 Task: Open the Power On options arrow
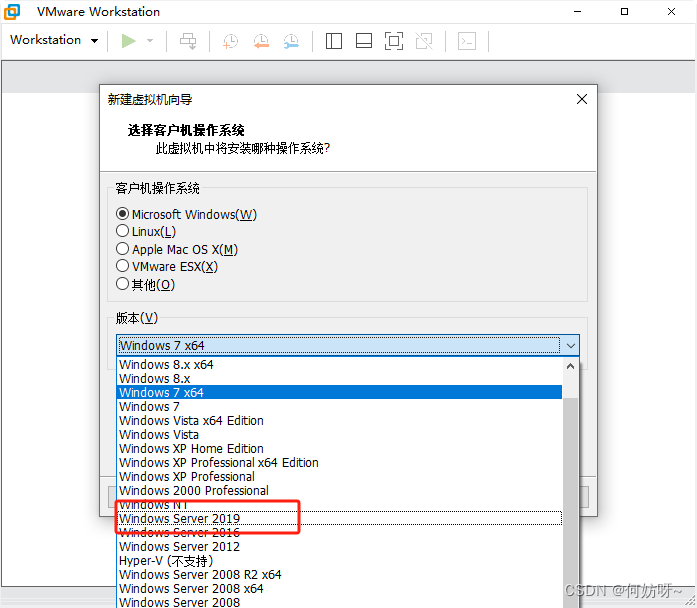coord(150,41)
